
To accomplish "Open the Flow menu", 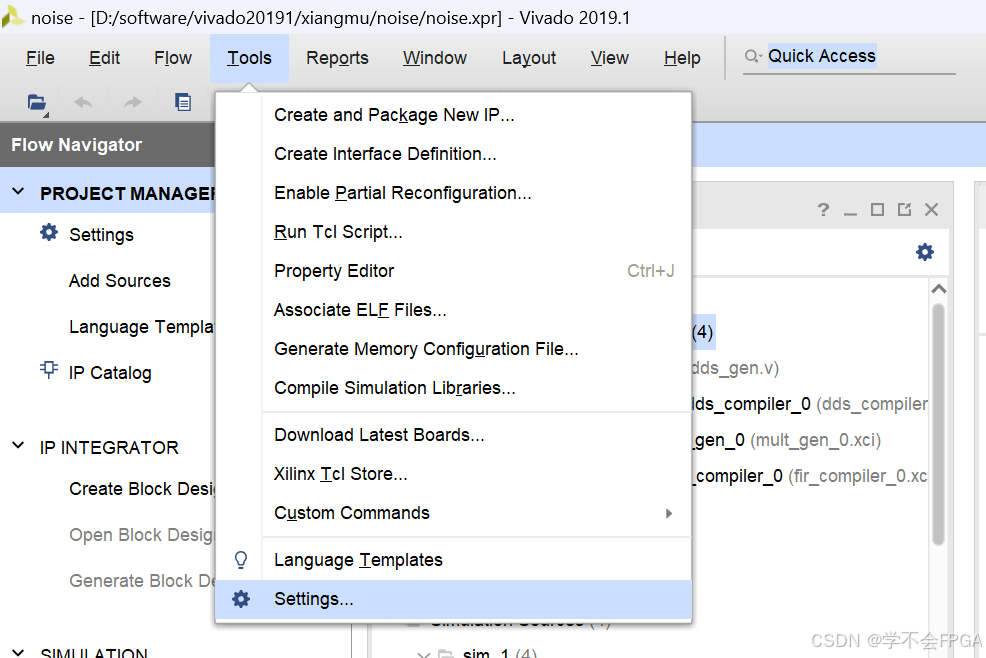I will click(x=173, y=58).
